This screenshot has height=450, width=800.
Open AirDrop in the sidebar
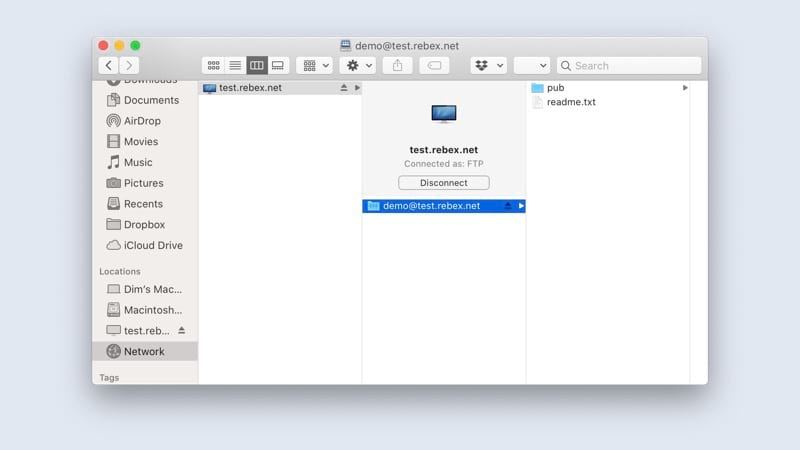145,121
